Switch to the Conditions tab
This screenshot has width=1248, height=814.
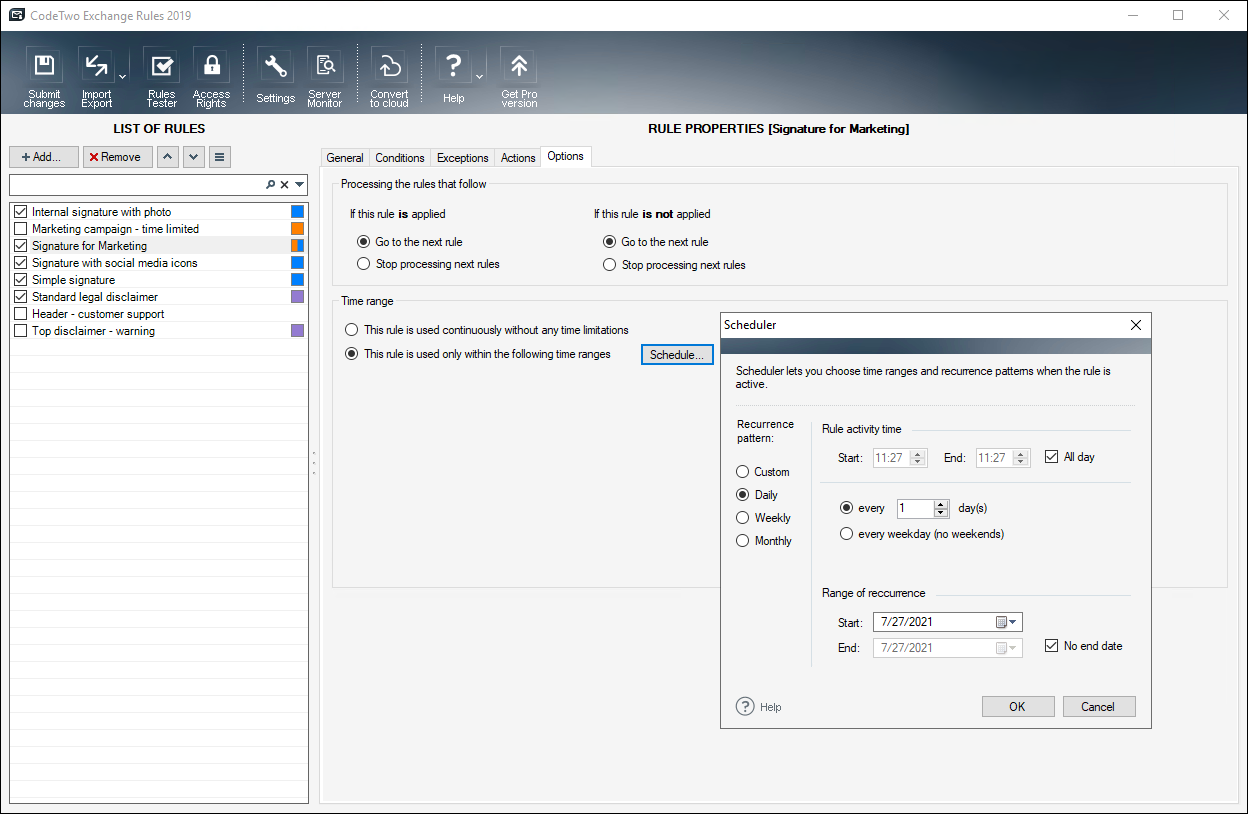point(400,158)
